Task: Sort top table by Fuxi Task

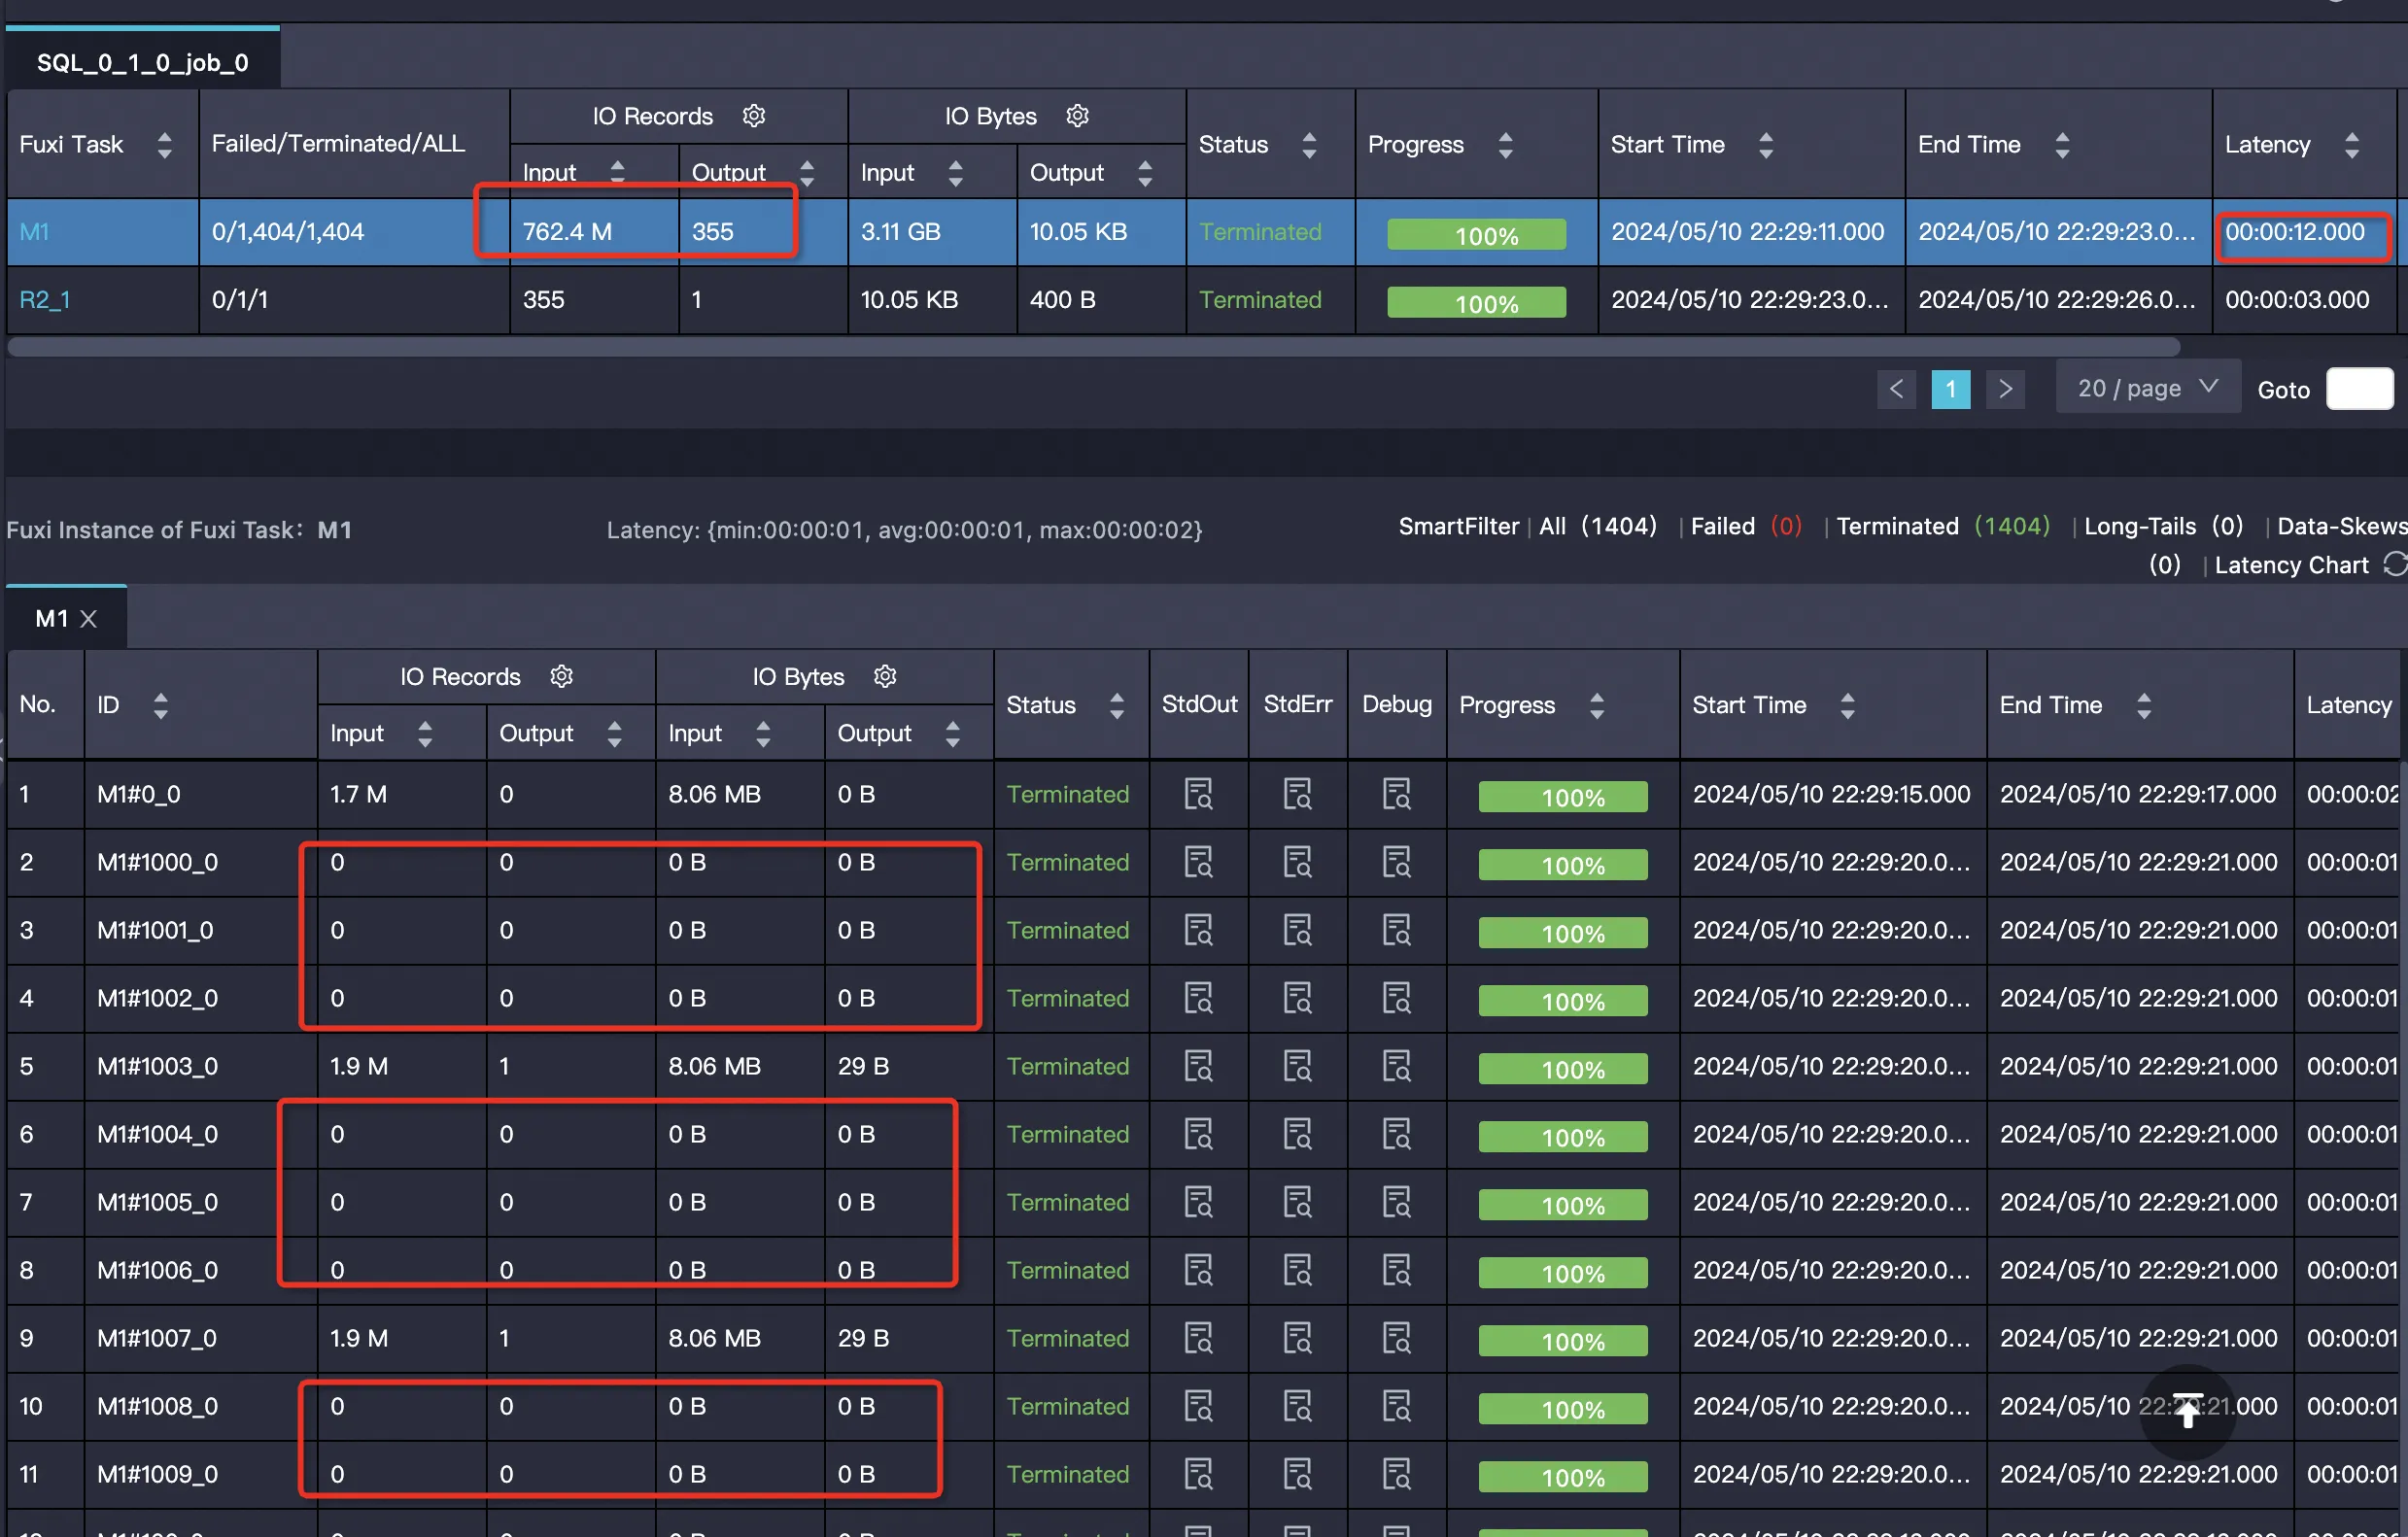Action: (x=165, y=145)
